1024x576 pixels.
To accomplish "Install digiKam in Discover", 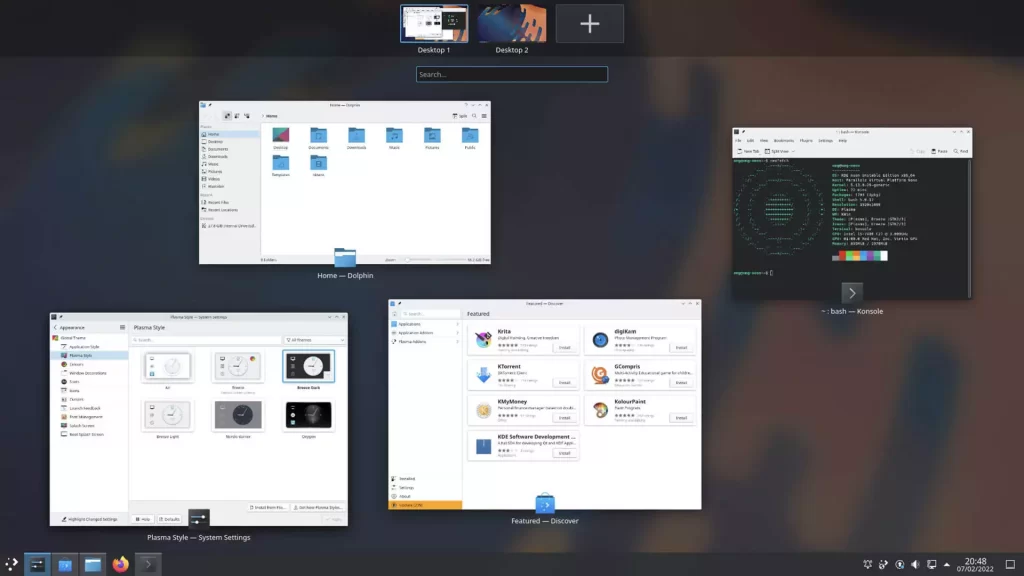I will pos(681,347).
